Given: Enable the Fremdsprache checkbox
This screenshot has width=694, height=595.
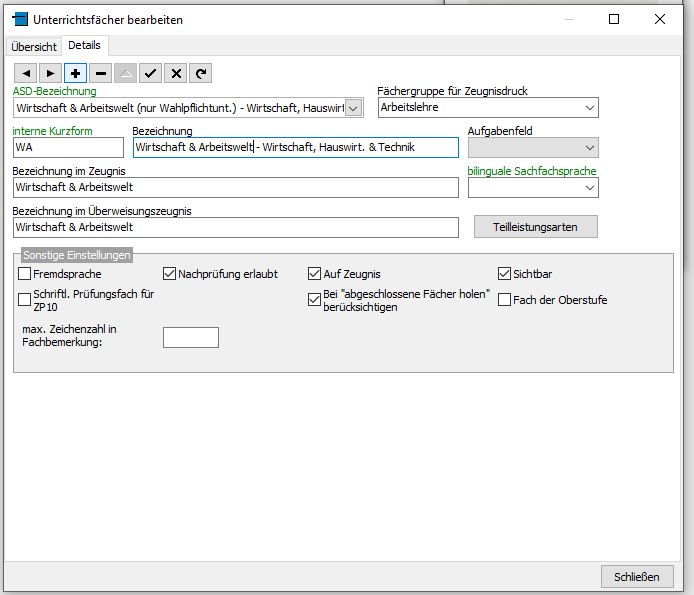Looking at the screenshot, I should click(24, 274).
